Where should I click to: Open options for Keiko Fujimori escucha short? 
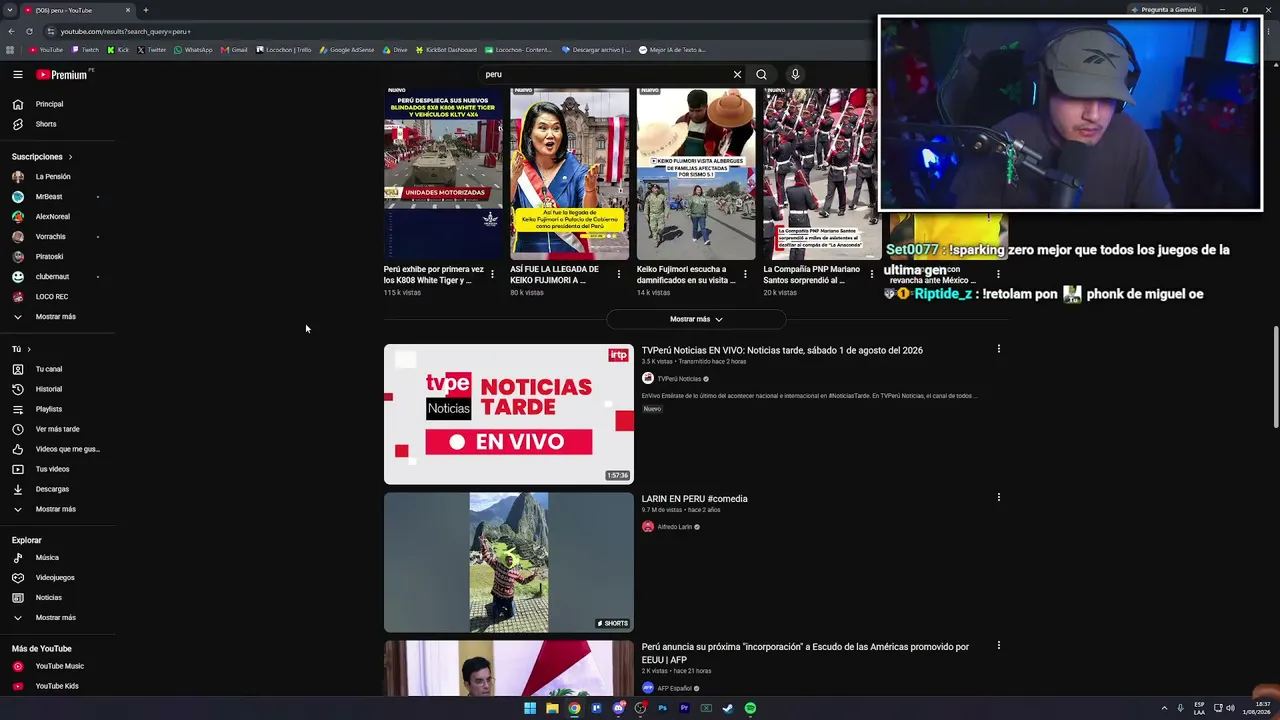coord(745,274)
